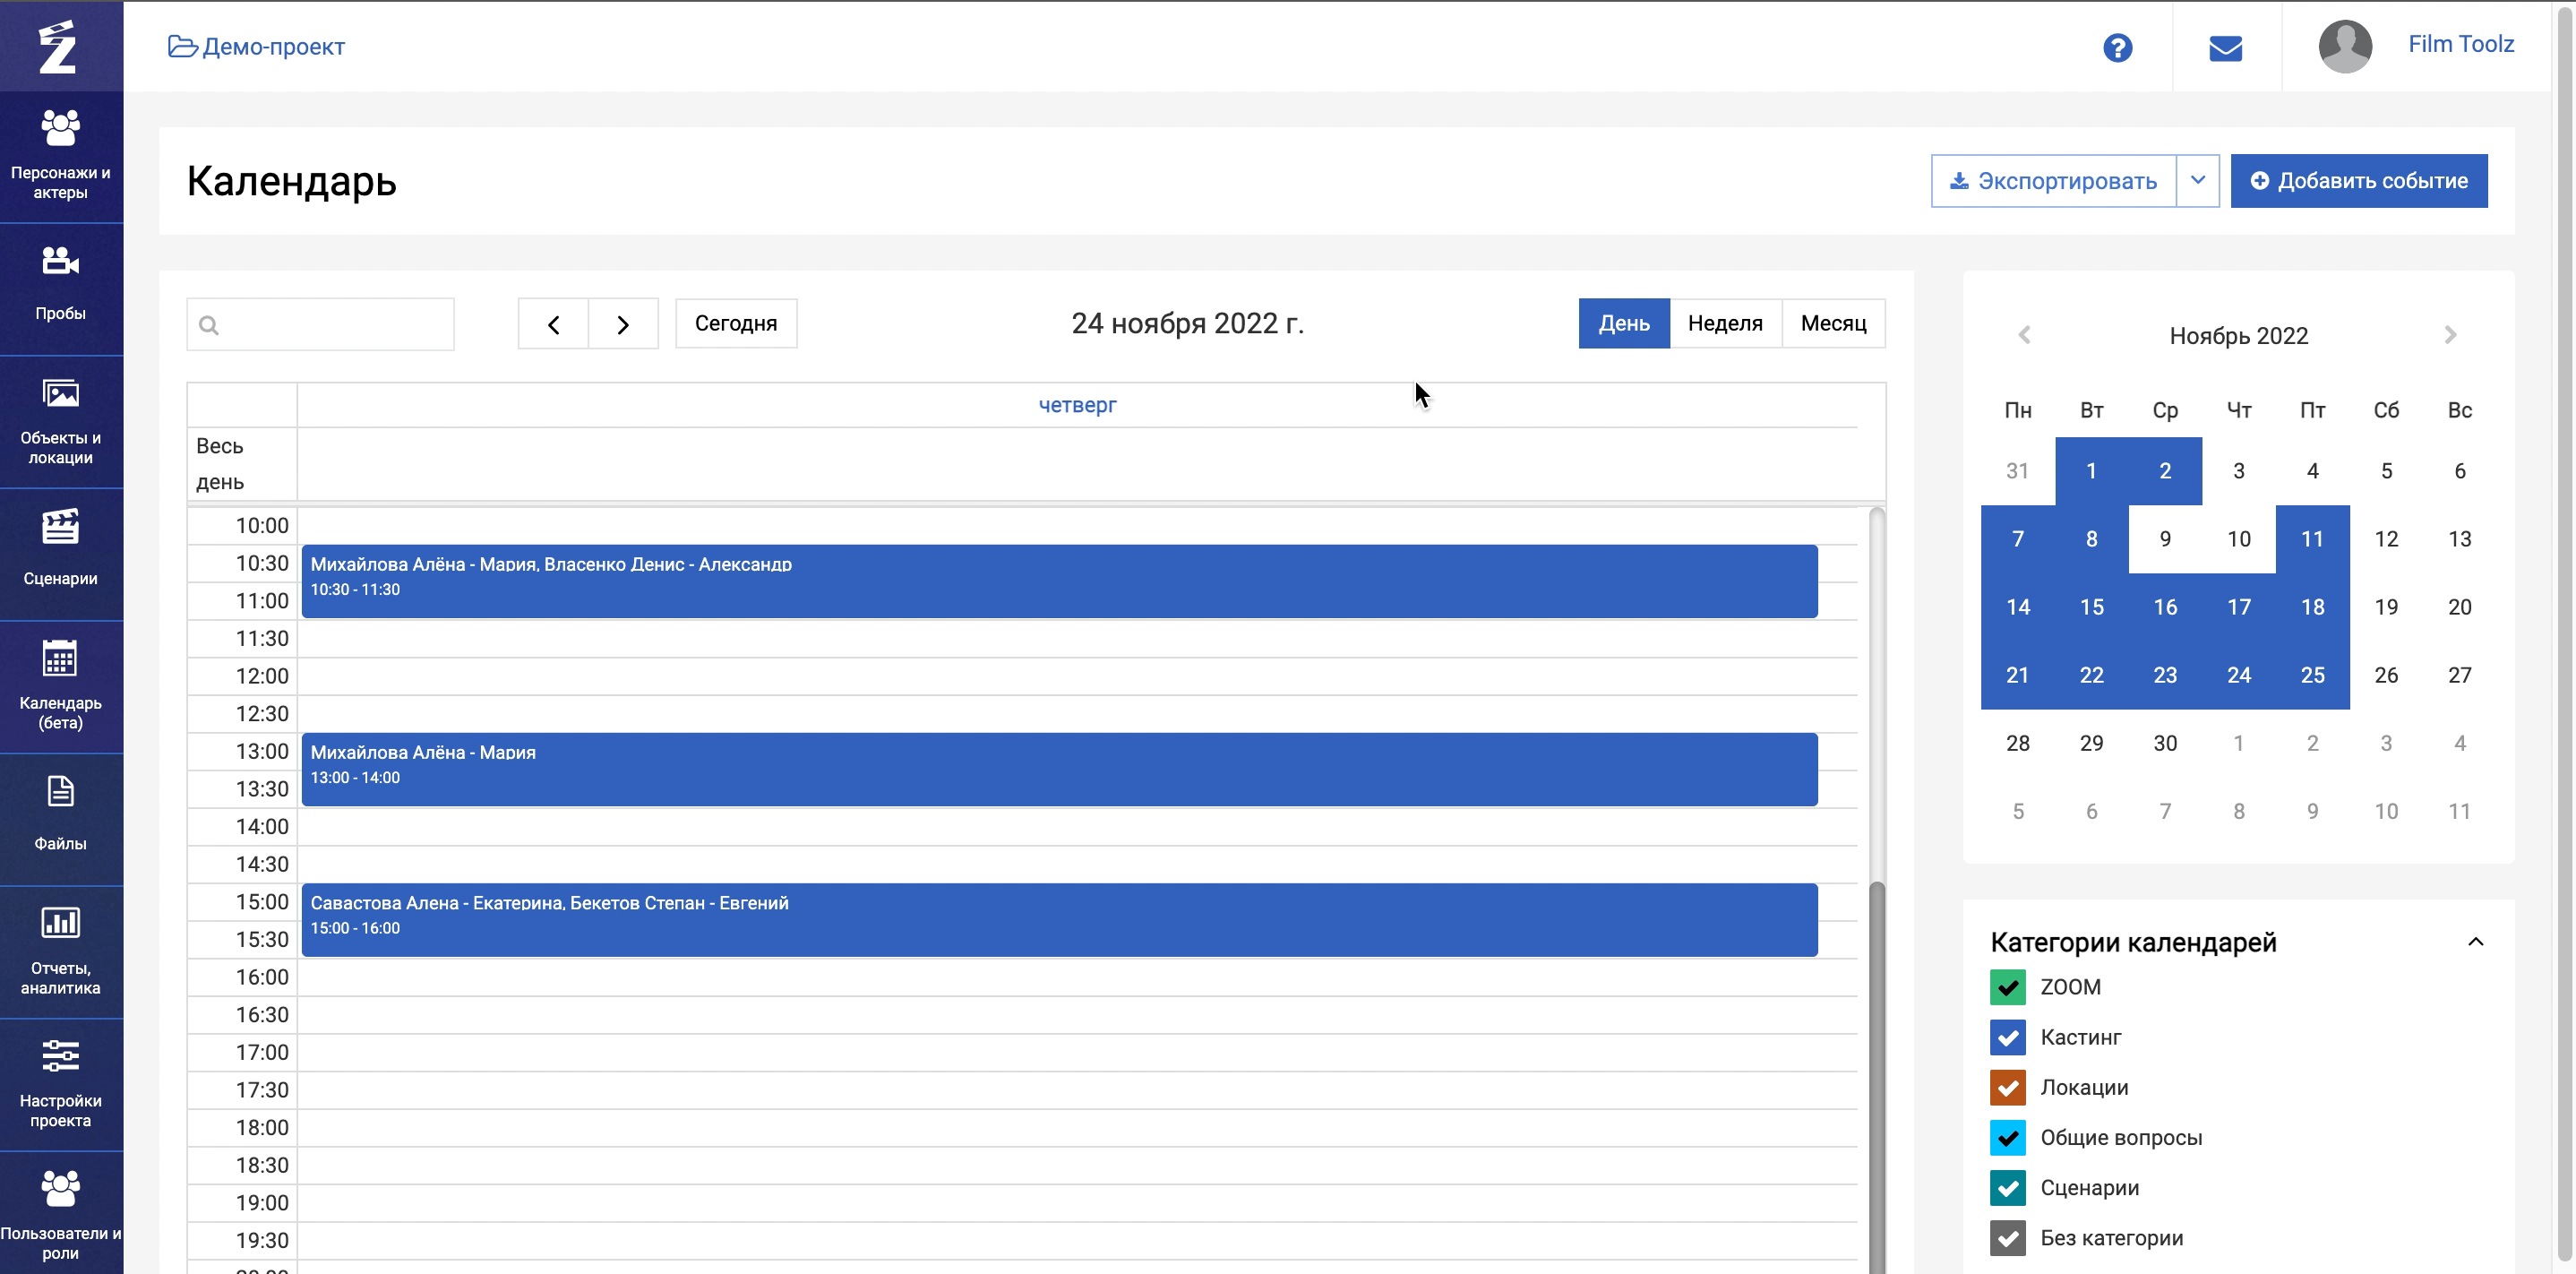Open Отчеты, аналитика sidebar section

61,951
